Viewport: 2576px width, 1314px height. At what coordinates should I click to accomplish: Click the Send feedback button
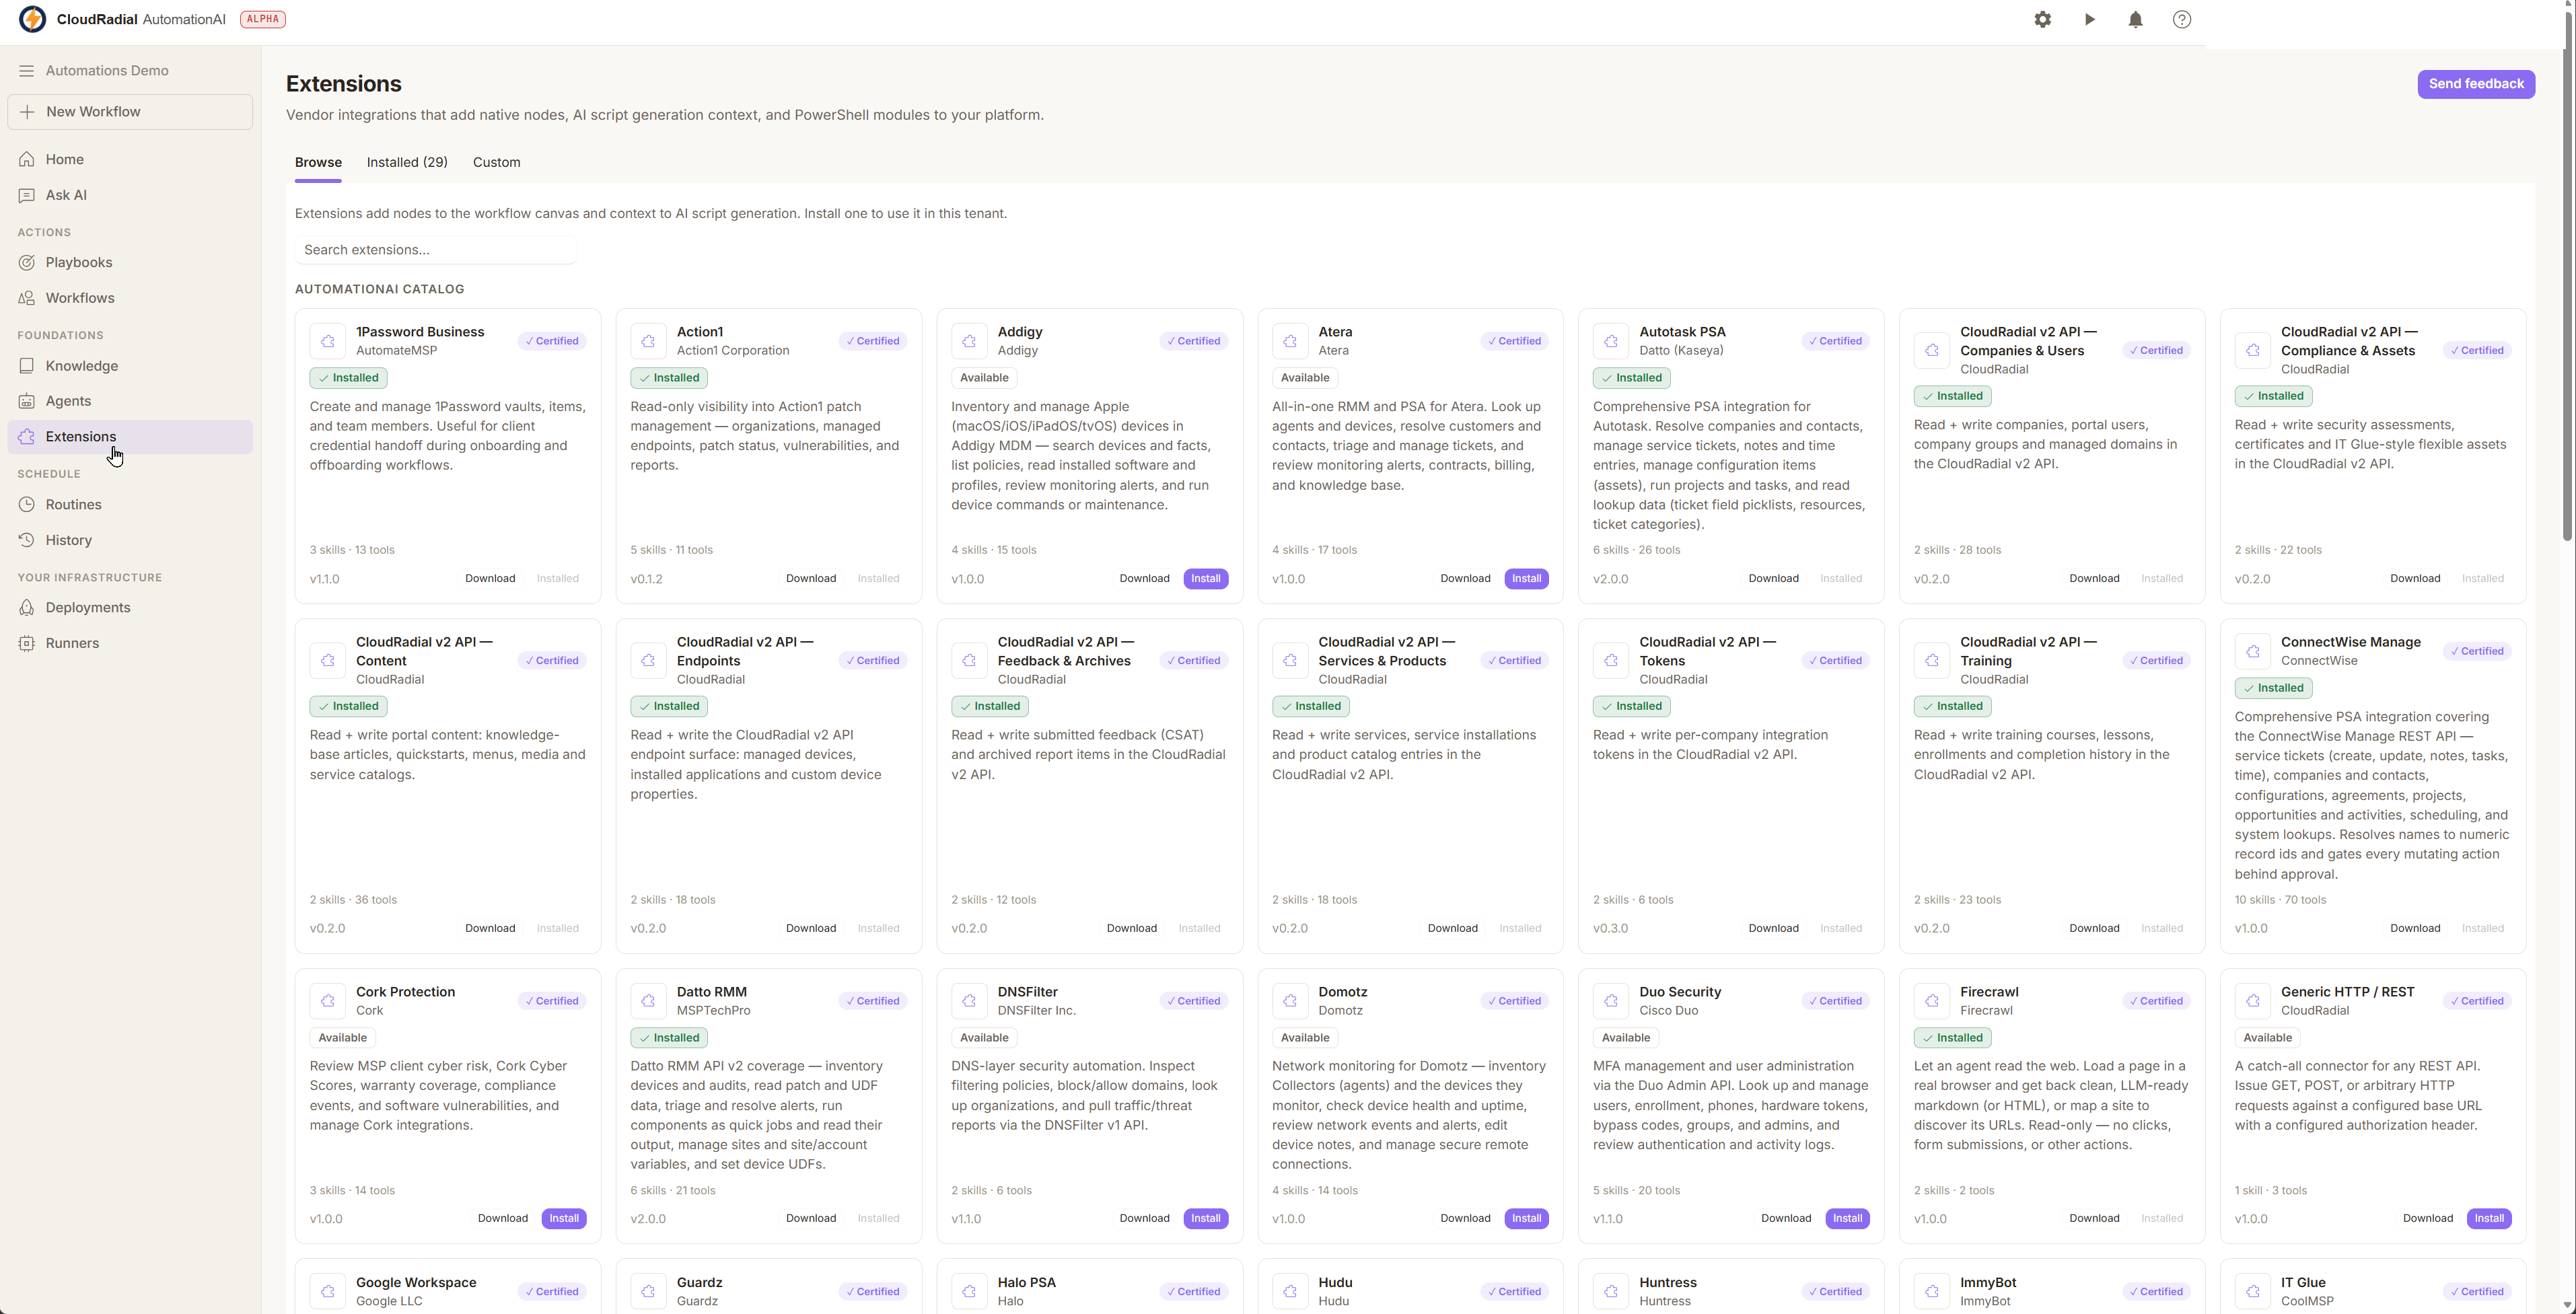point(2476,84)
